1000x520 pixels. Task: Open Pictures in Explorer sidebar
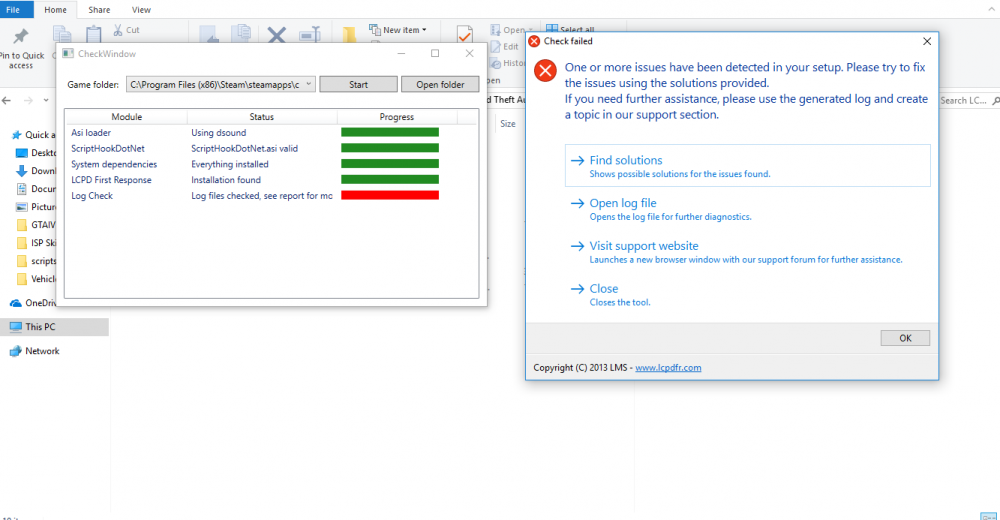pyautogui.click(x=36, y=207)
